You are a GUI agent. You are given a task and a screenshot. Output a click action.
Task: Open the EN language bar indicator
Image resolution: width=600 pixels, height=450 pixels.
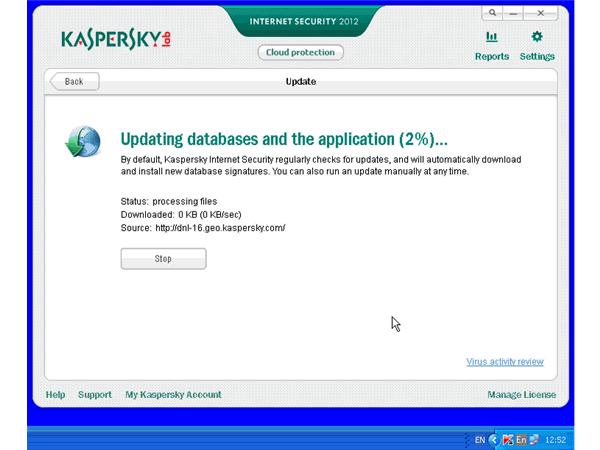tap(479, 440)
